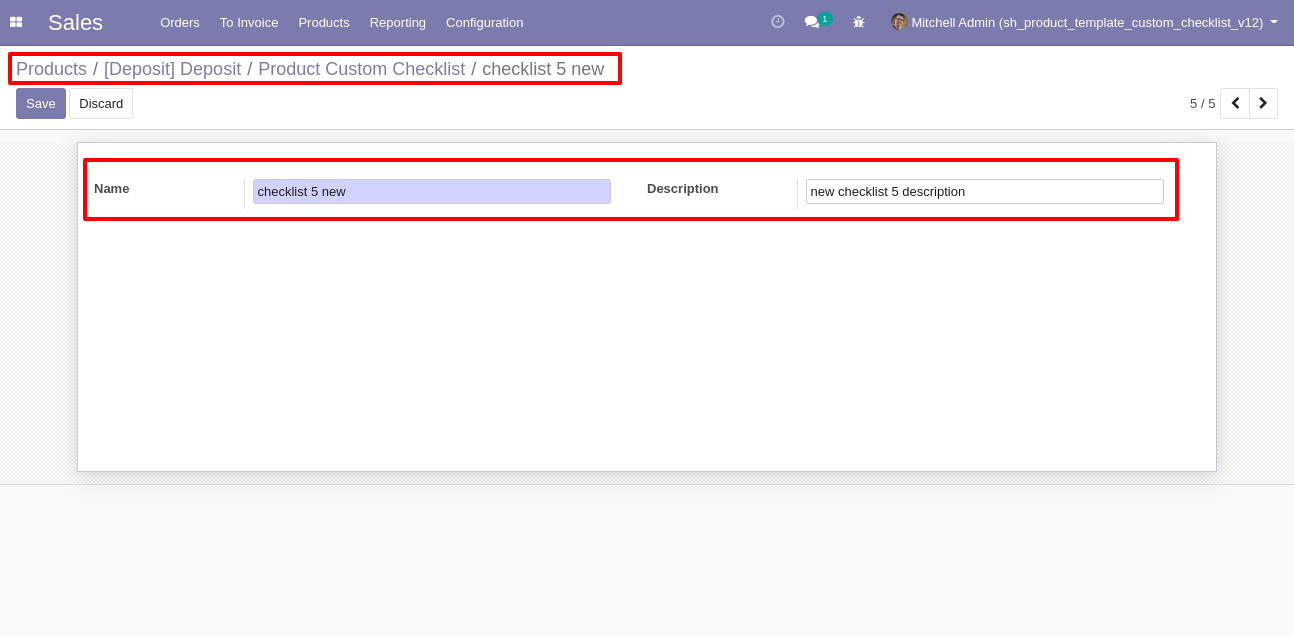This screenshot has height=636, width=1294.
Task: Click the Name input field
Action: [x=432, y=191]
